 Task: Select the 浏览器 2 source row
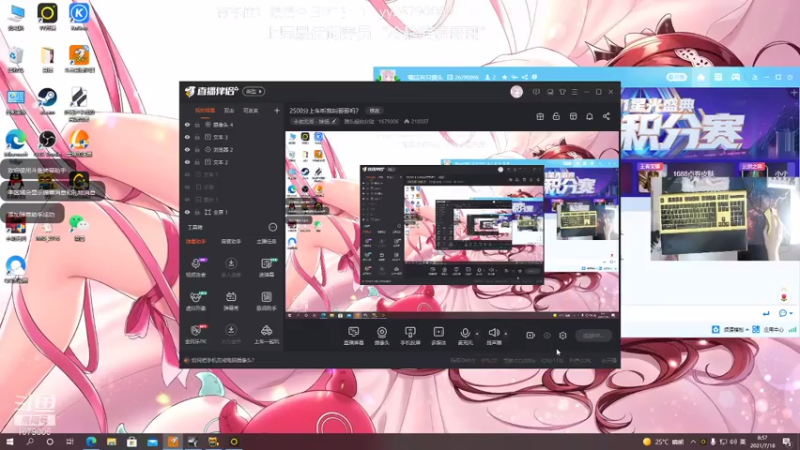pos(232,149)
